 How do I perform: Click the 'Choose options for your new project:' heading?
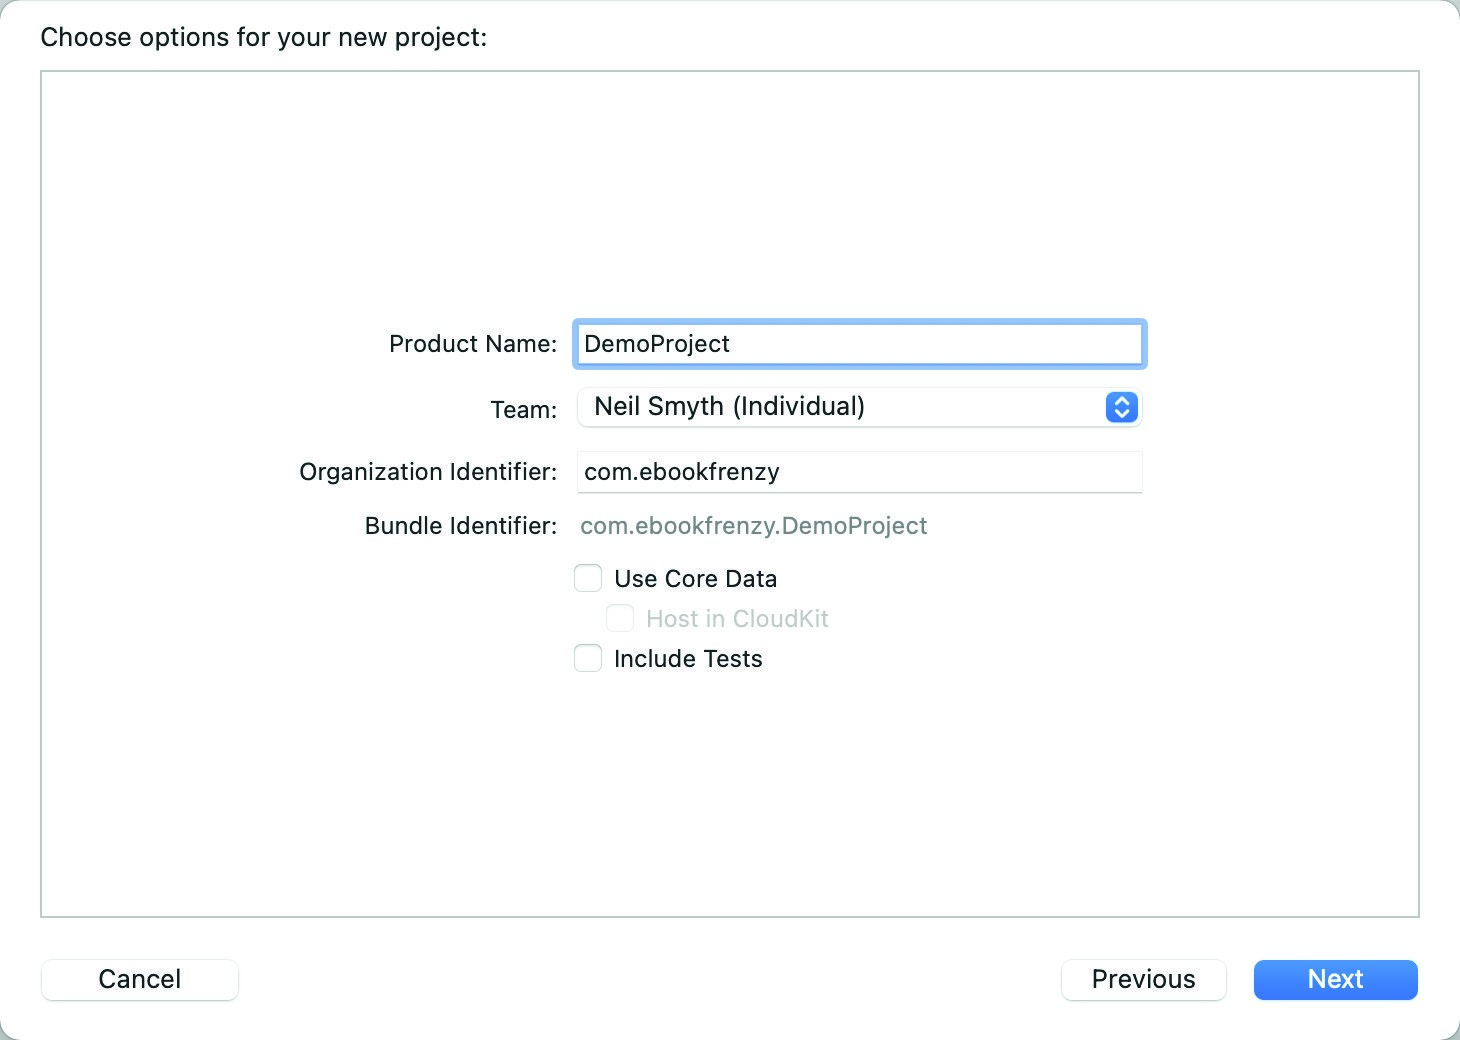pyautogui.click(x=264, y=37)
